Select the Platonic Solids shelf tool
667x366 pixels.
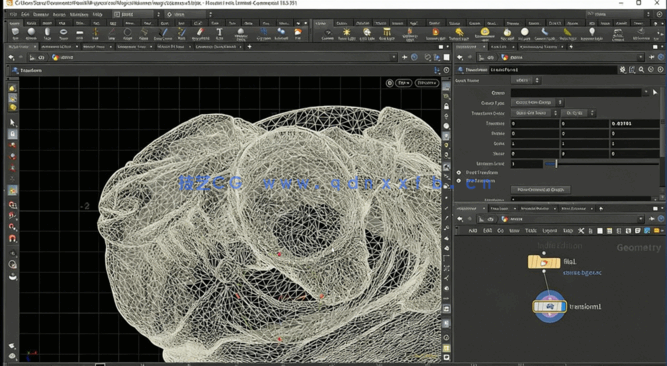click(241, 33)
